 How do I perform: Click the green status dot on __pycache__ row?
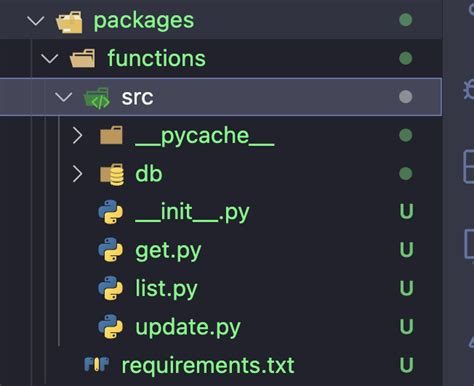tap(406, 135)
